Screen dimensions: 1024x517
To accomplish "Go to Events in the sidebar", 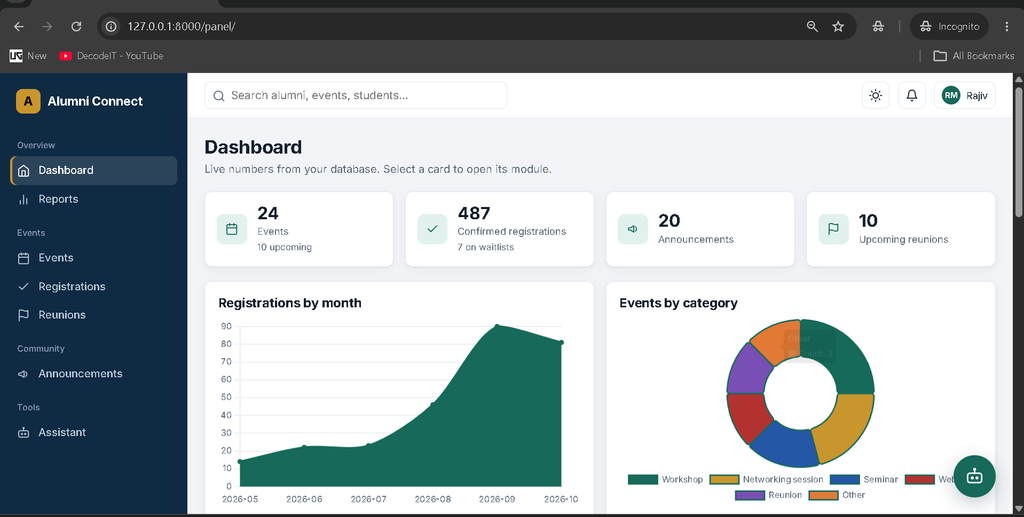I will coord(94,258).
